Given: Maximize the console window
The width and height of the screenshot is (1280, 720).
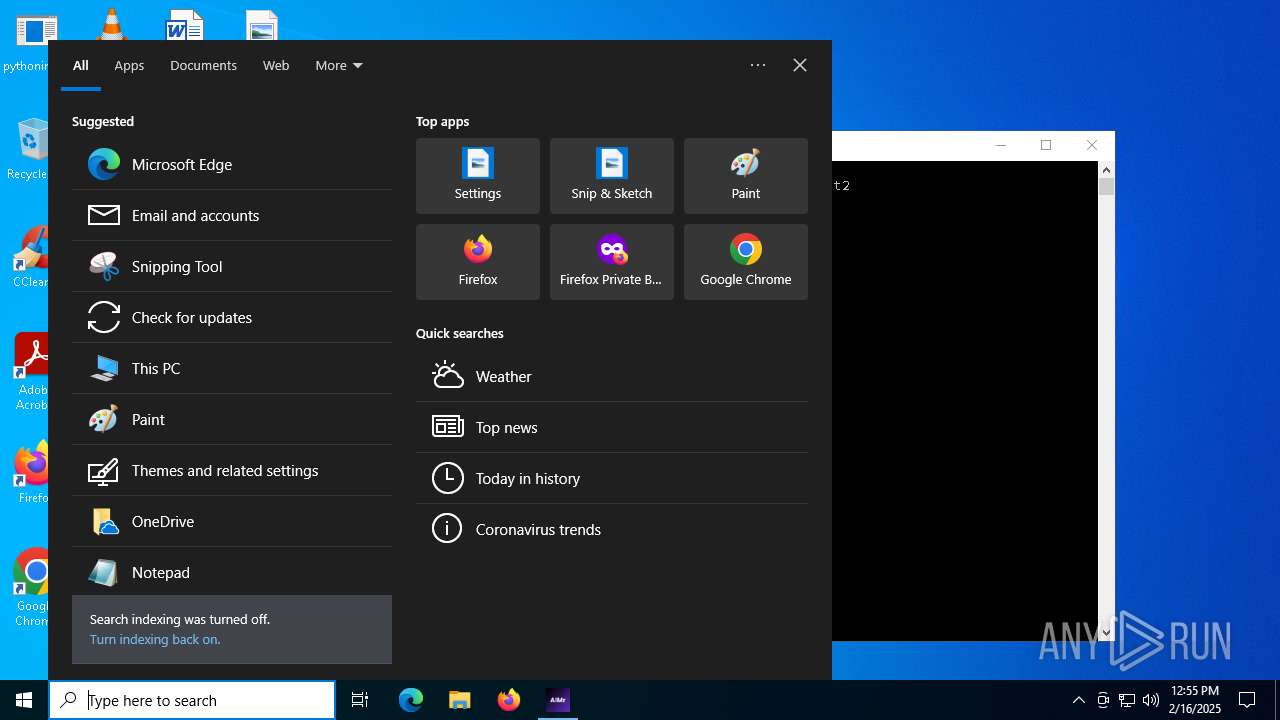Looking at the screenshot, I should click(1046, 145).
